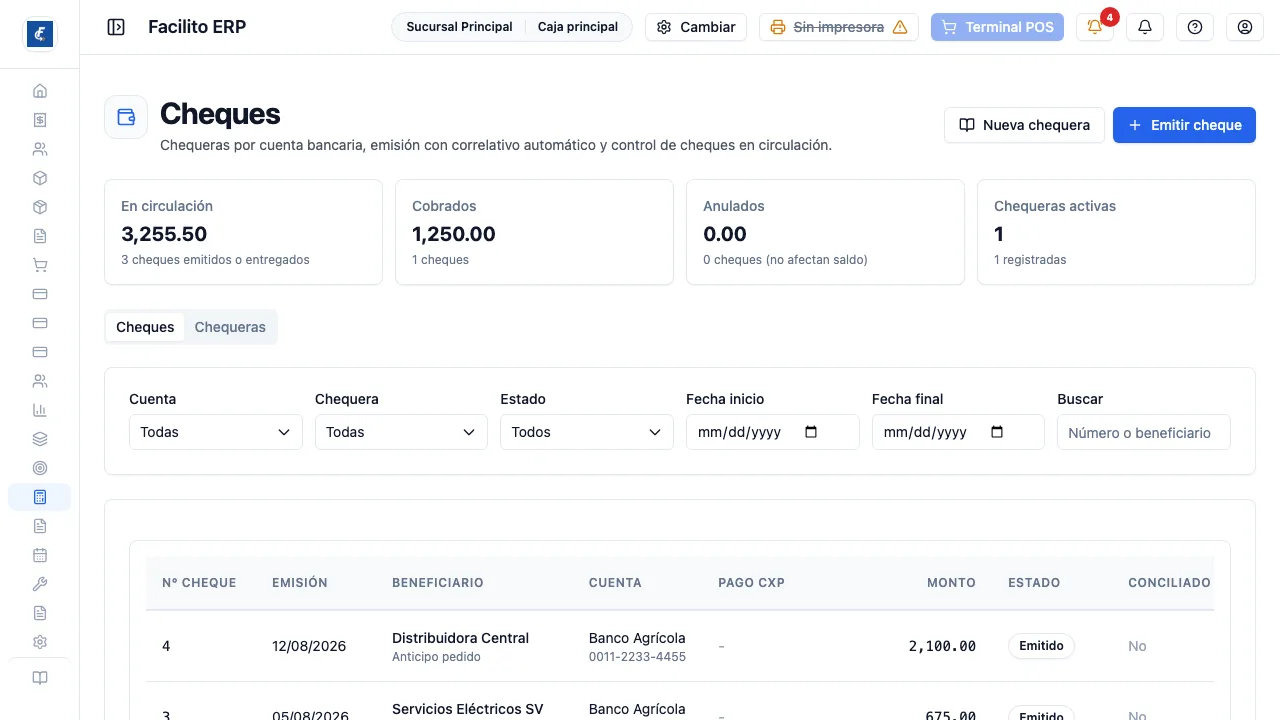The width and height of the screenshot is (1280, 720).
Task: Open the bar chart reports icon in sidebar
Action: [x=40, y=410]
